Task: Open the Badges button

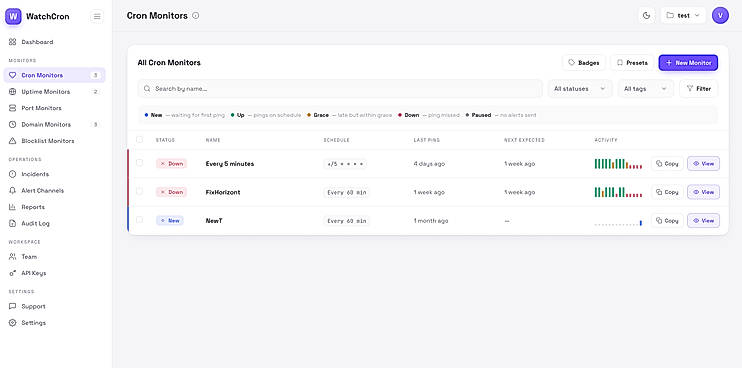Action: [x=584, y=62]
